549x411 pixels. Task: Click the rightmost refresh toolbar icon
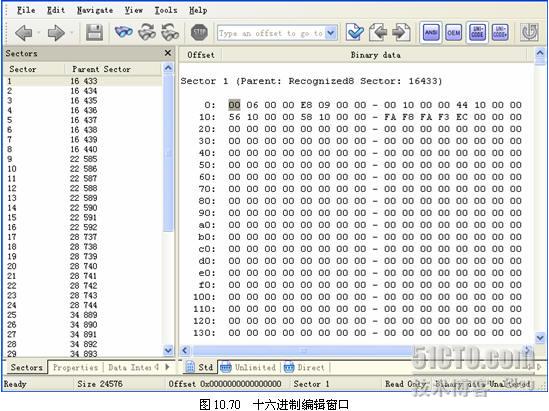pos(529,33)
